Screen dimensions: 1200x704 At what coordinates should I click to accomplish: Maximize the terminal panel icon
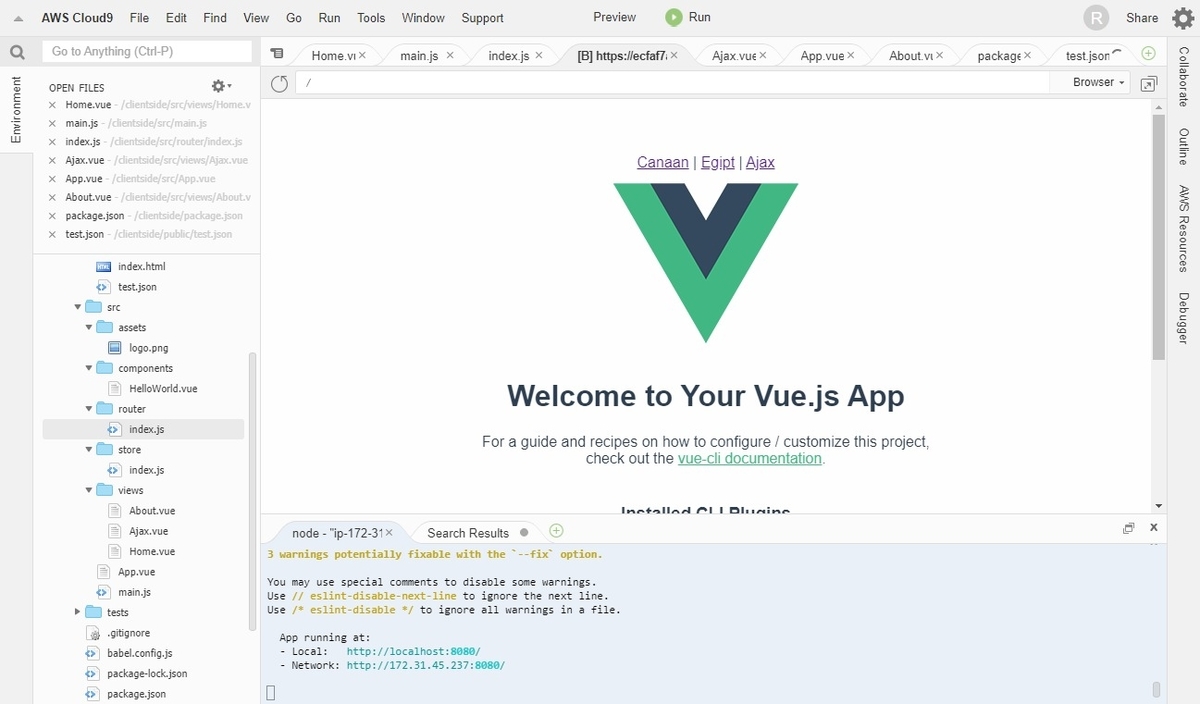(1129, 527)
